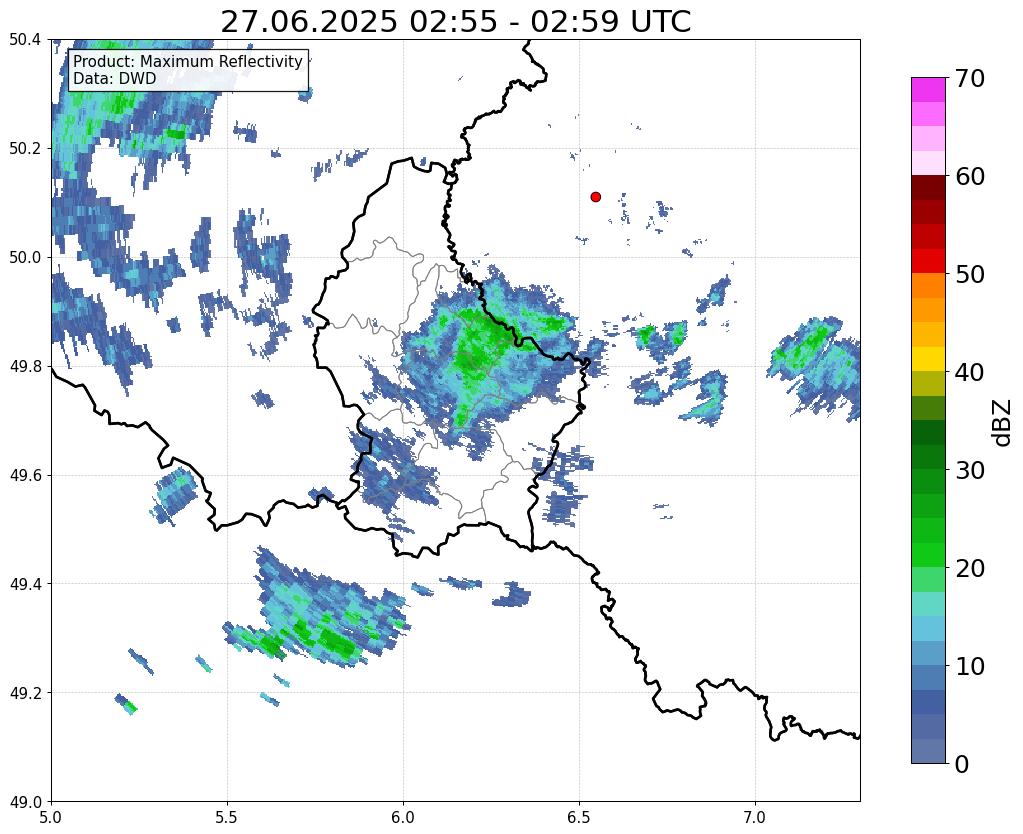This screenshot has height=834, width=1023.
Task: Click the longitude 6.0 axis label
Action: tap(403, 817)
